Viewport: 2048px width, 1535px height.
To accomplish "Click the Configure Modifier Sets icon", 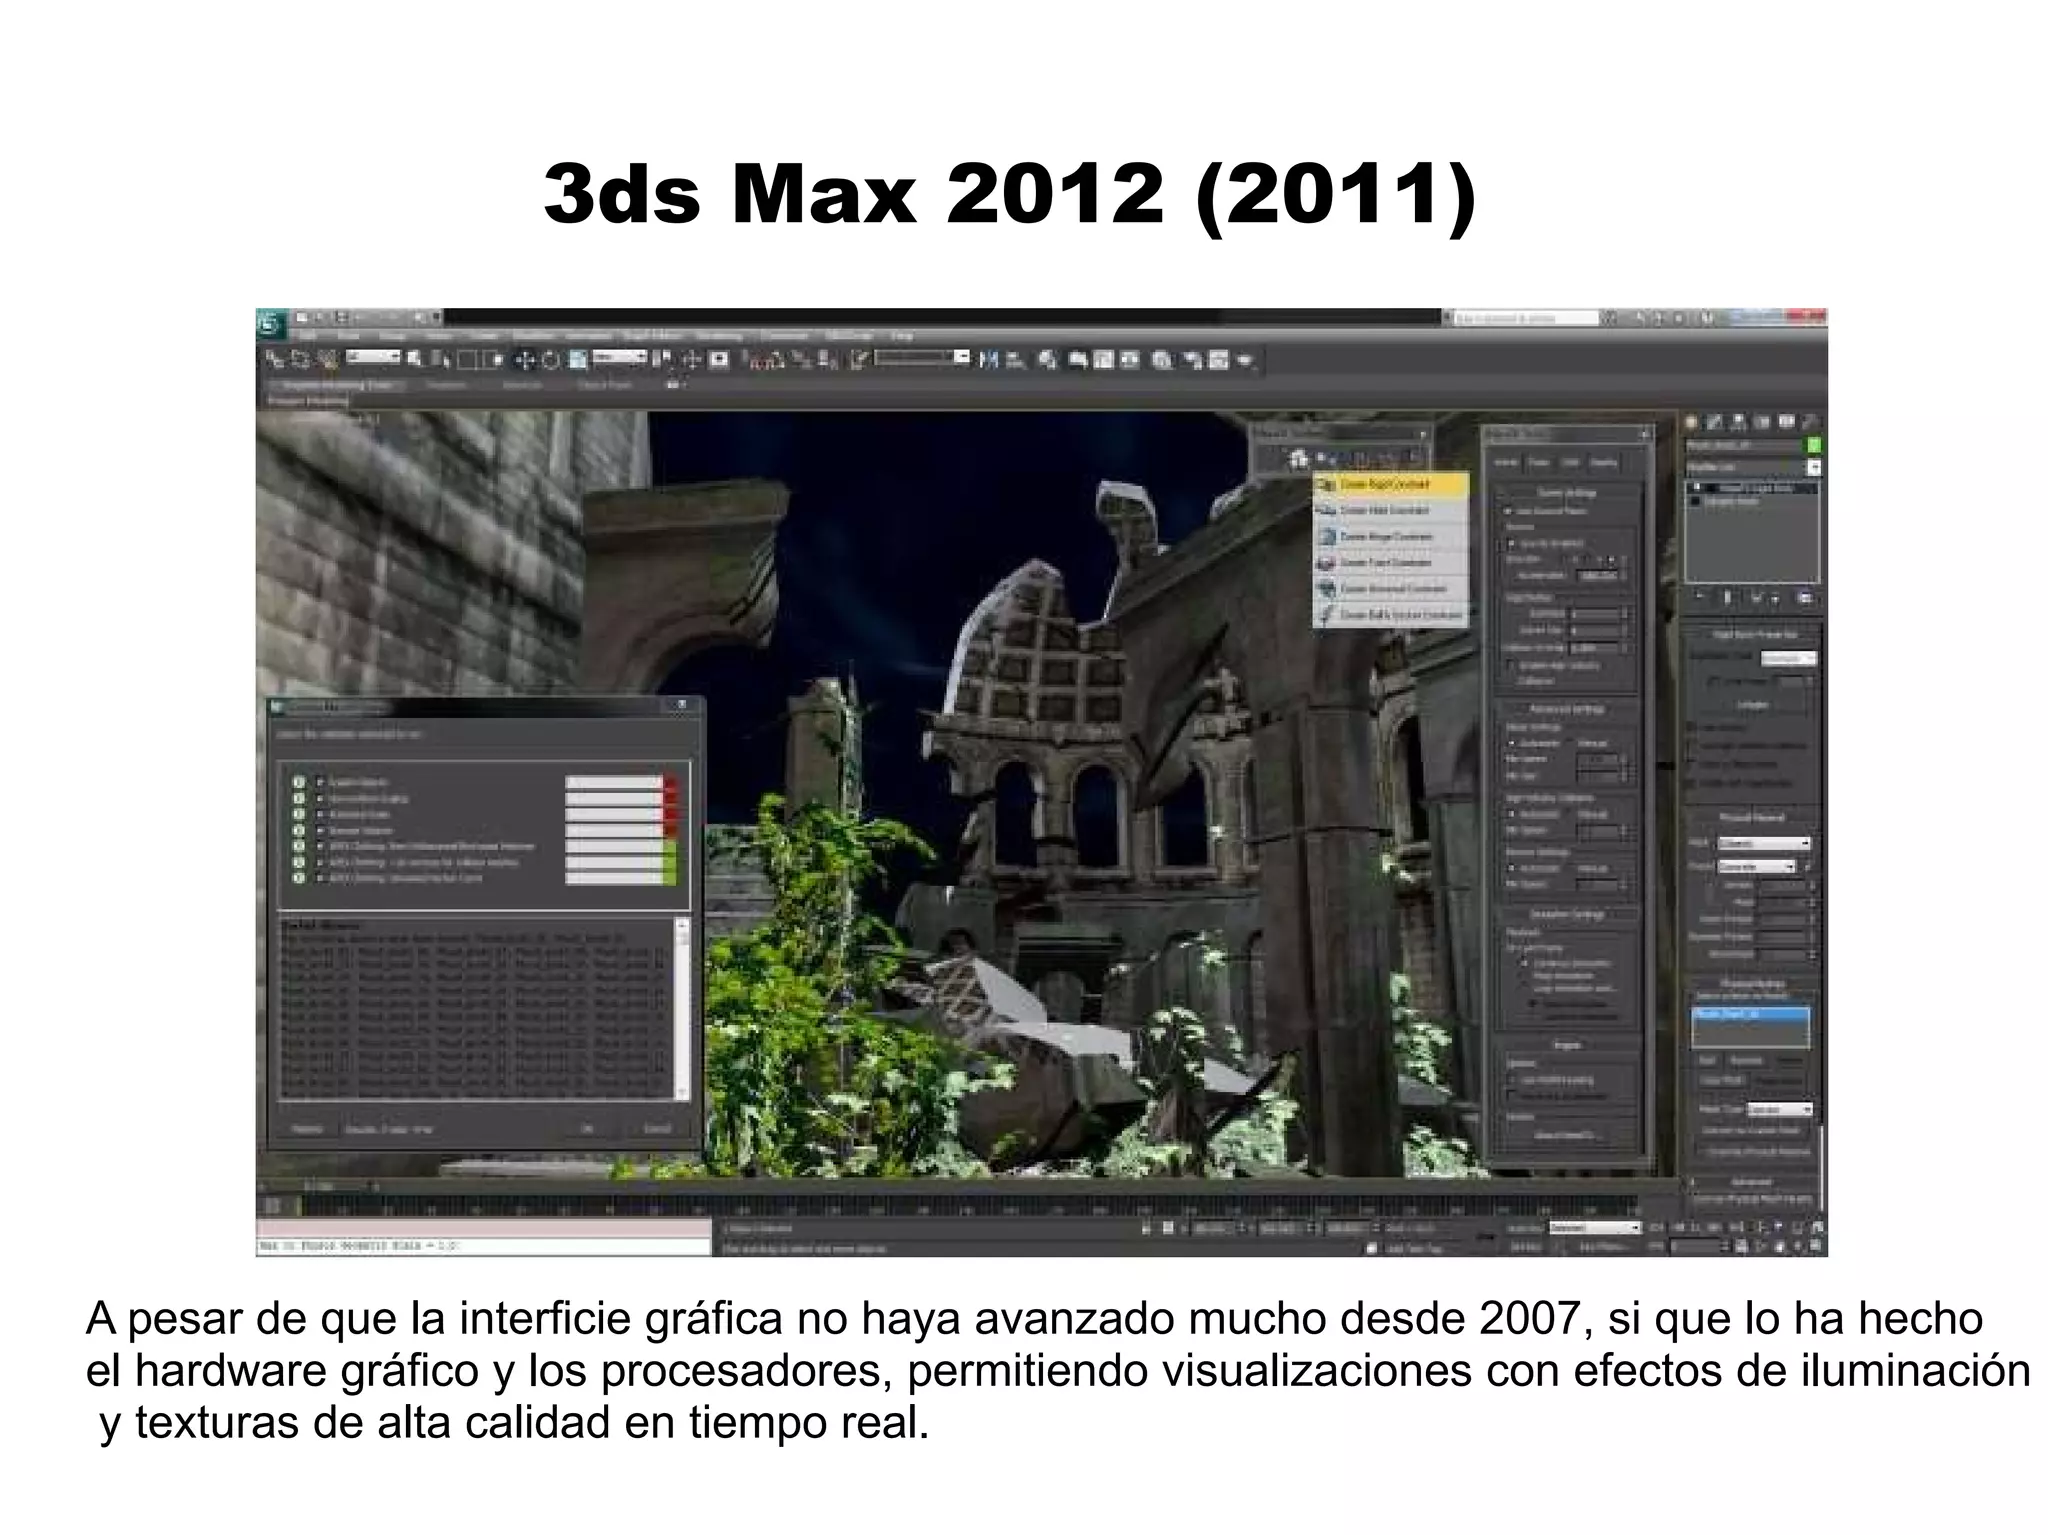I will (x=1805, y=598).
